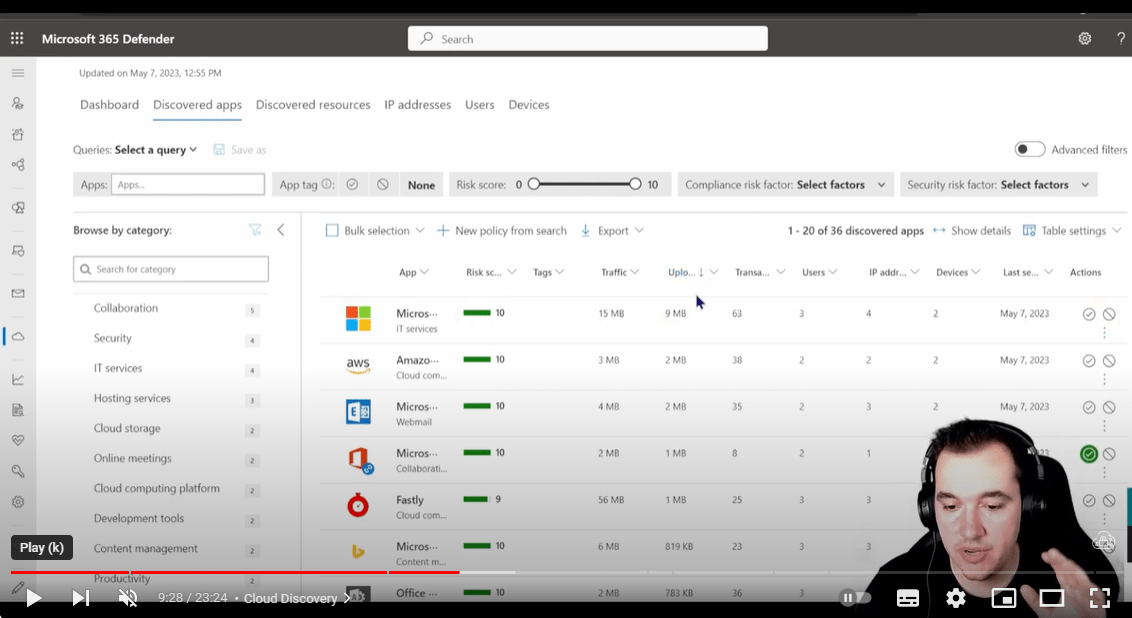Toggle the video autoplay switch

click(x=855, y=597)
